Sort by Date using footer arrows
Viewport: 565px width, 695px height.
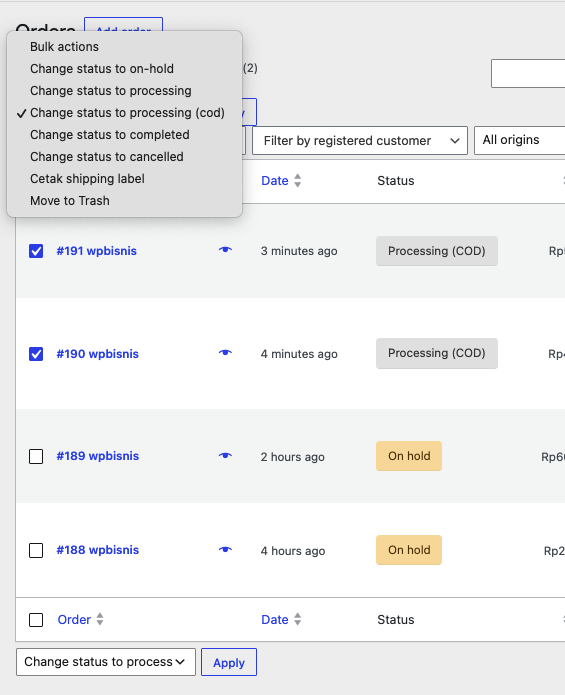tap(298, 619)
